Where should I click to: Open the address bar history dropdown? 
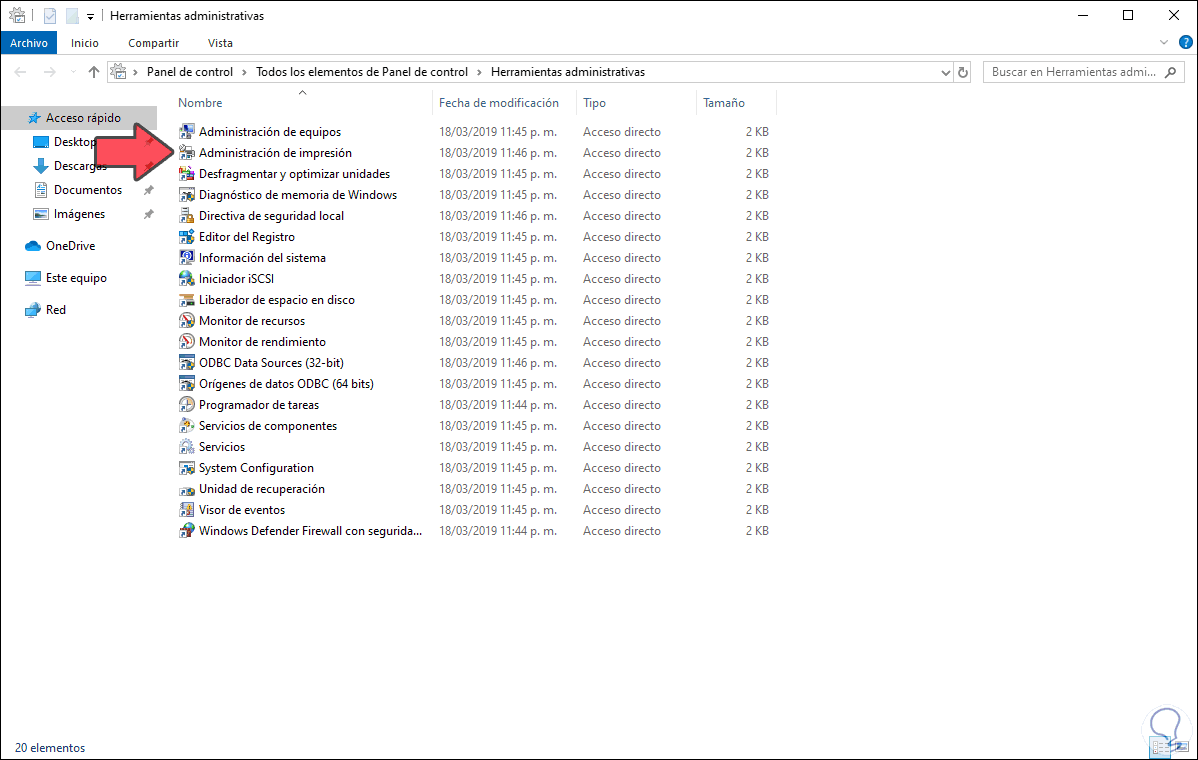coord(945,73)
